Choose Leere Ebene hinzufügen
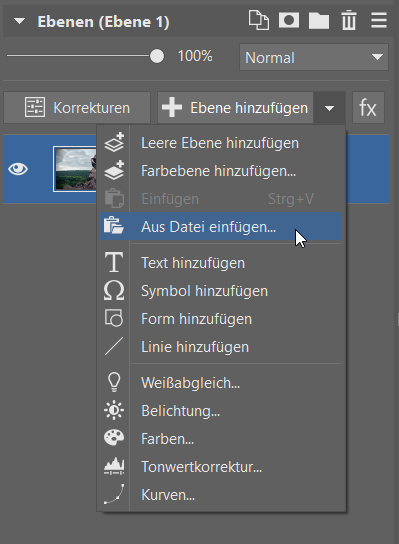Image resolution: width=399 pixels, height=544 pixels. 221,143
